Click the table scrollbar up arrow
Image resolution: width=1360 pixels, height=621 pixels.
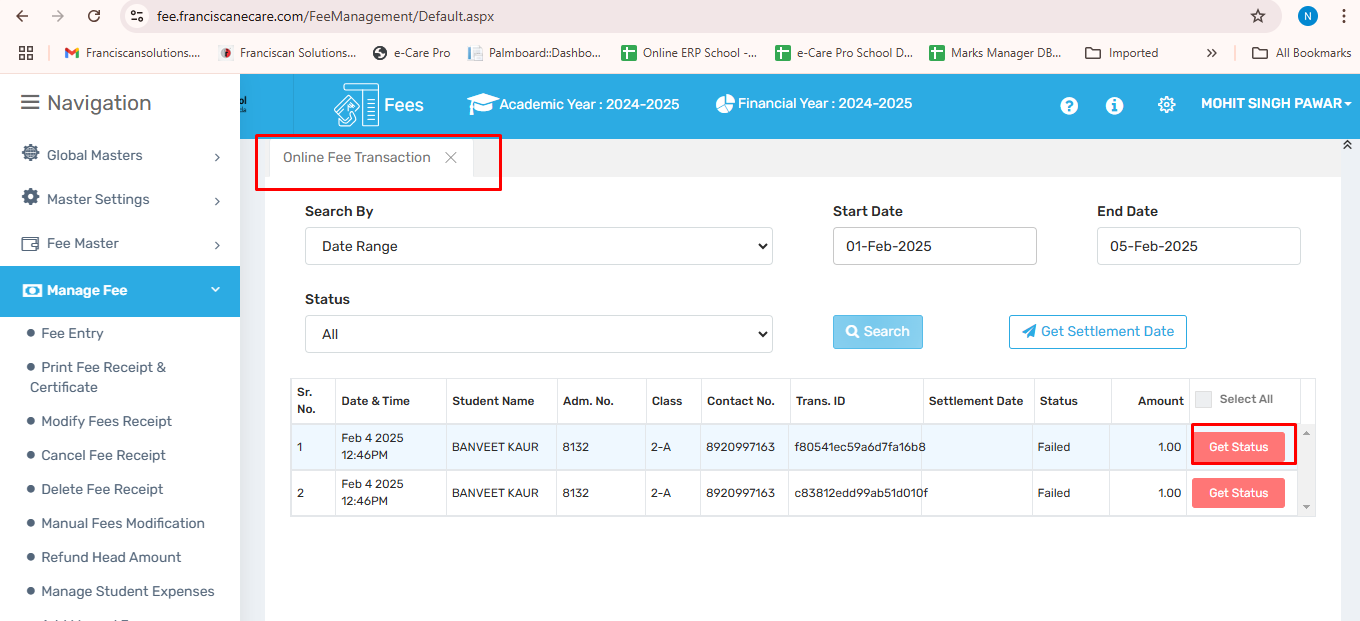point(1305,433)
